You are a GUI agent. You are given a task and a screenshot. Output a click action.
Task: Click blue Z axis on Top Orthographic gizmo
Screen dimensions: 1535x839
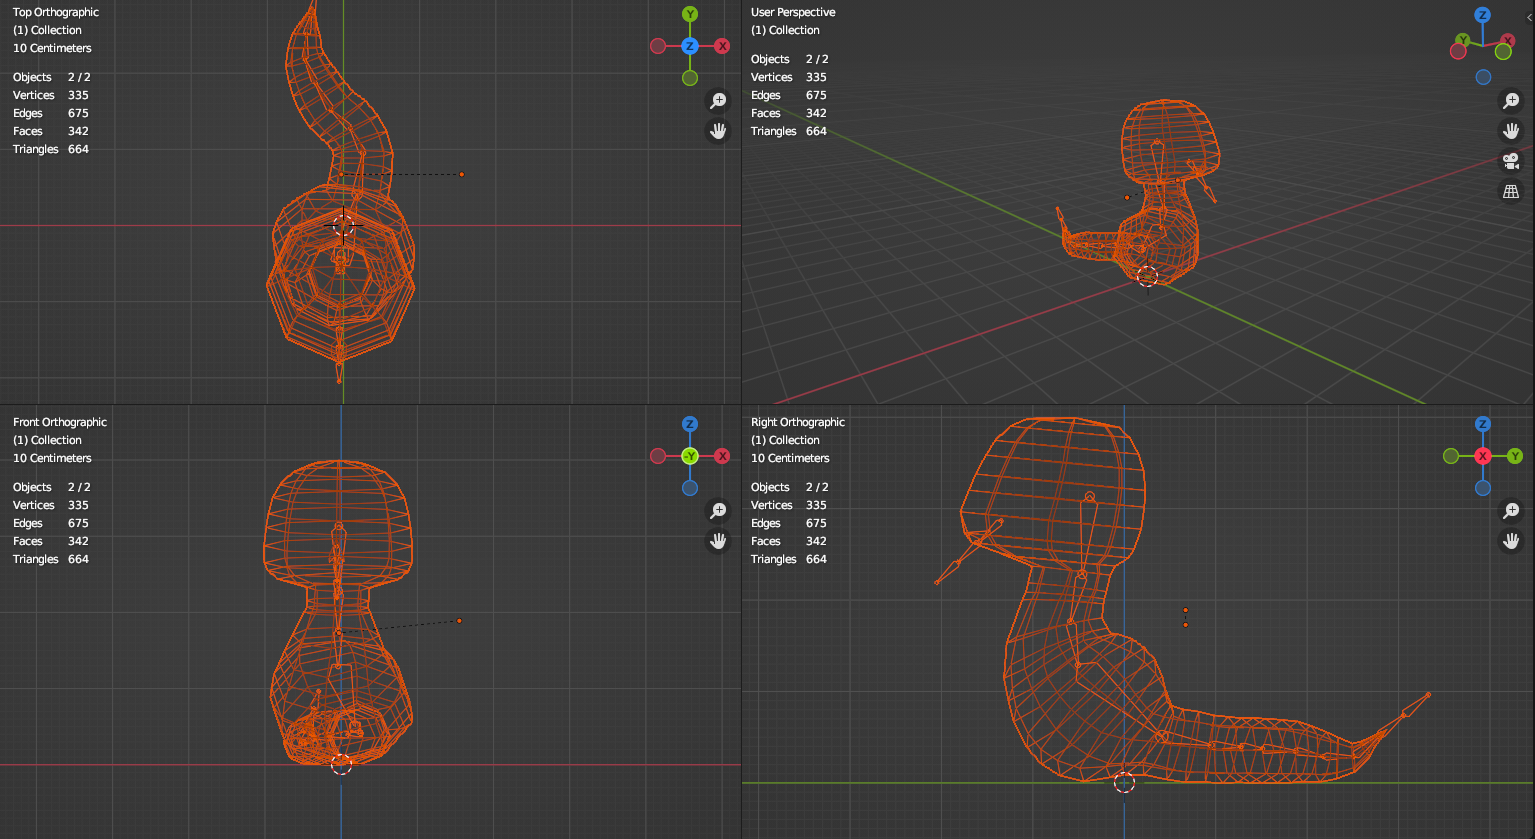690,46
